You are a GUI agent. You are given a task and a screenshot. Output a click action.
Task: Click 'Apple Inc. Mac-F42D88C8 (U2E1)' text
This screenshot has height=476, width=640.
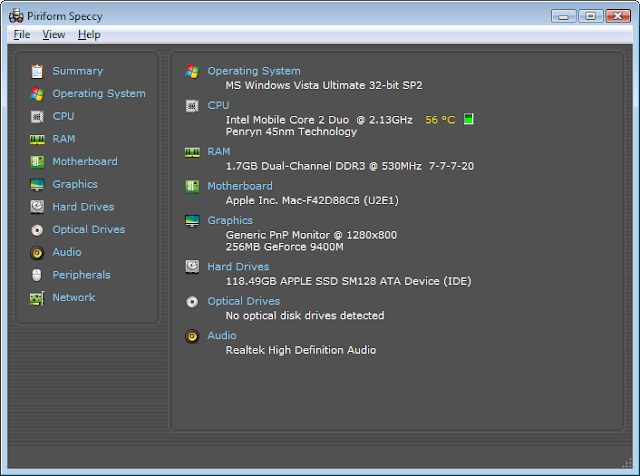tap(312, 200)
